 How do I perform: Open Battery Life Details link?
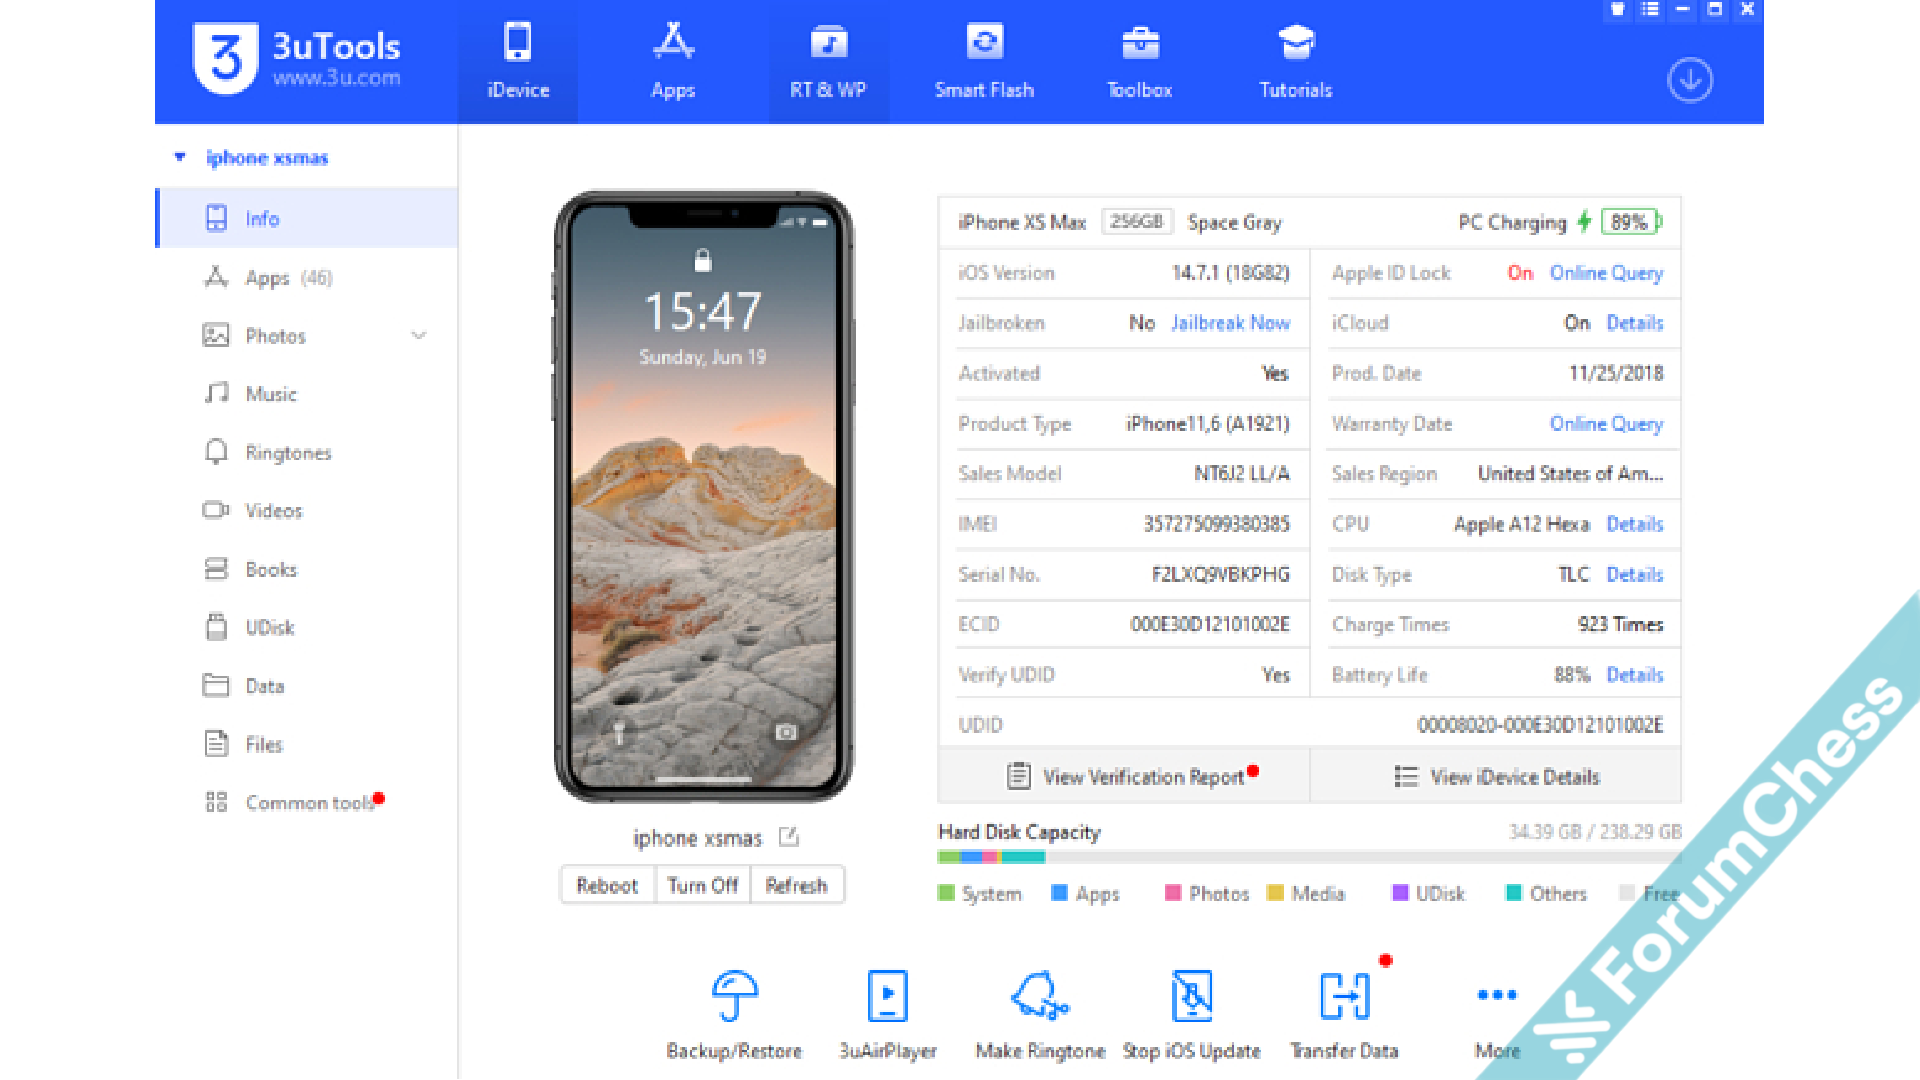1634,675
